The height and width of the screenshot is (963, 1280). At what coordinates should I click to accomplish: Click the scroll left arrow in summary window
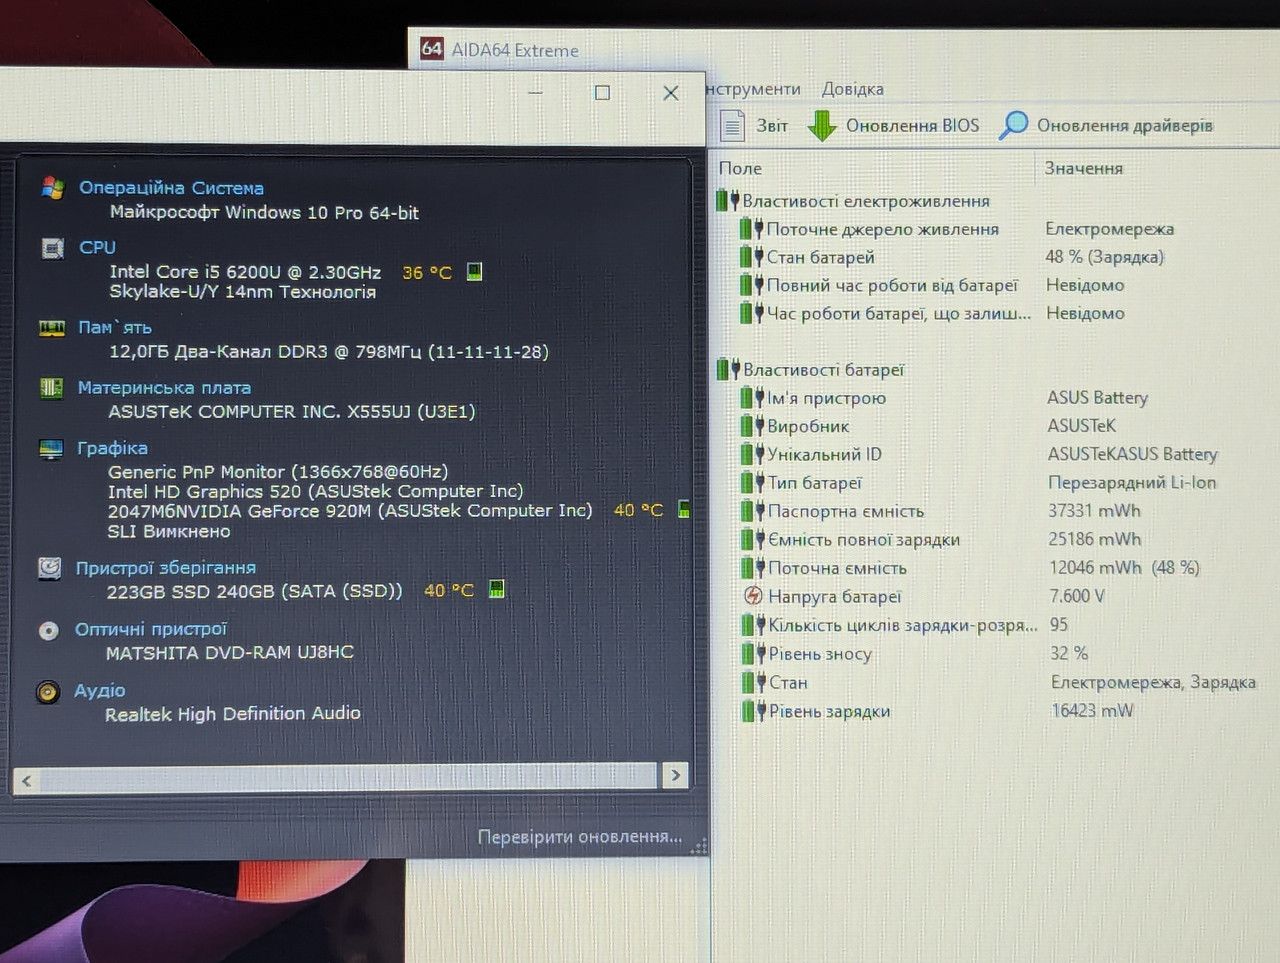click(x=26, y=780)
